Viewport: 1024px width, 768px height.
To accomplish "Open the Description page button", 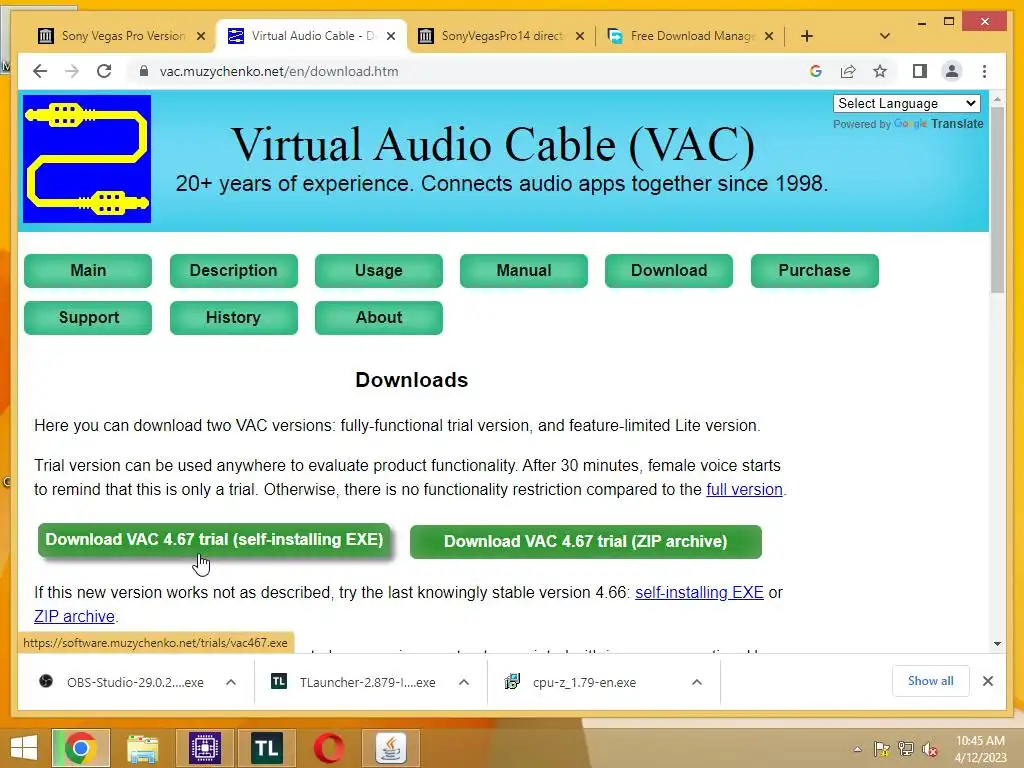I will pos(234,270).
